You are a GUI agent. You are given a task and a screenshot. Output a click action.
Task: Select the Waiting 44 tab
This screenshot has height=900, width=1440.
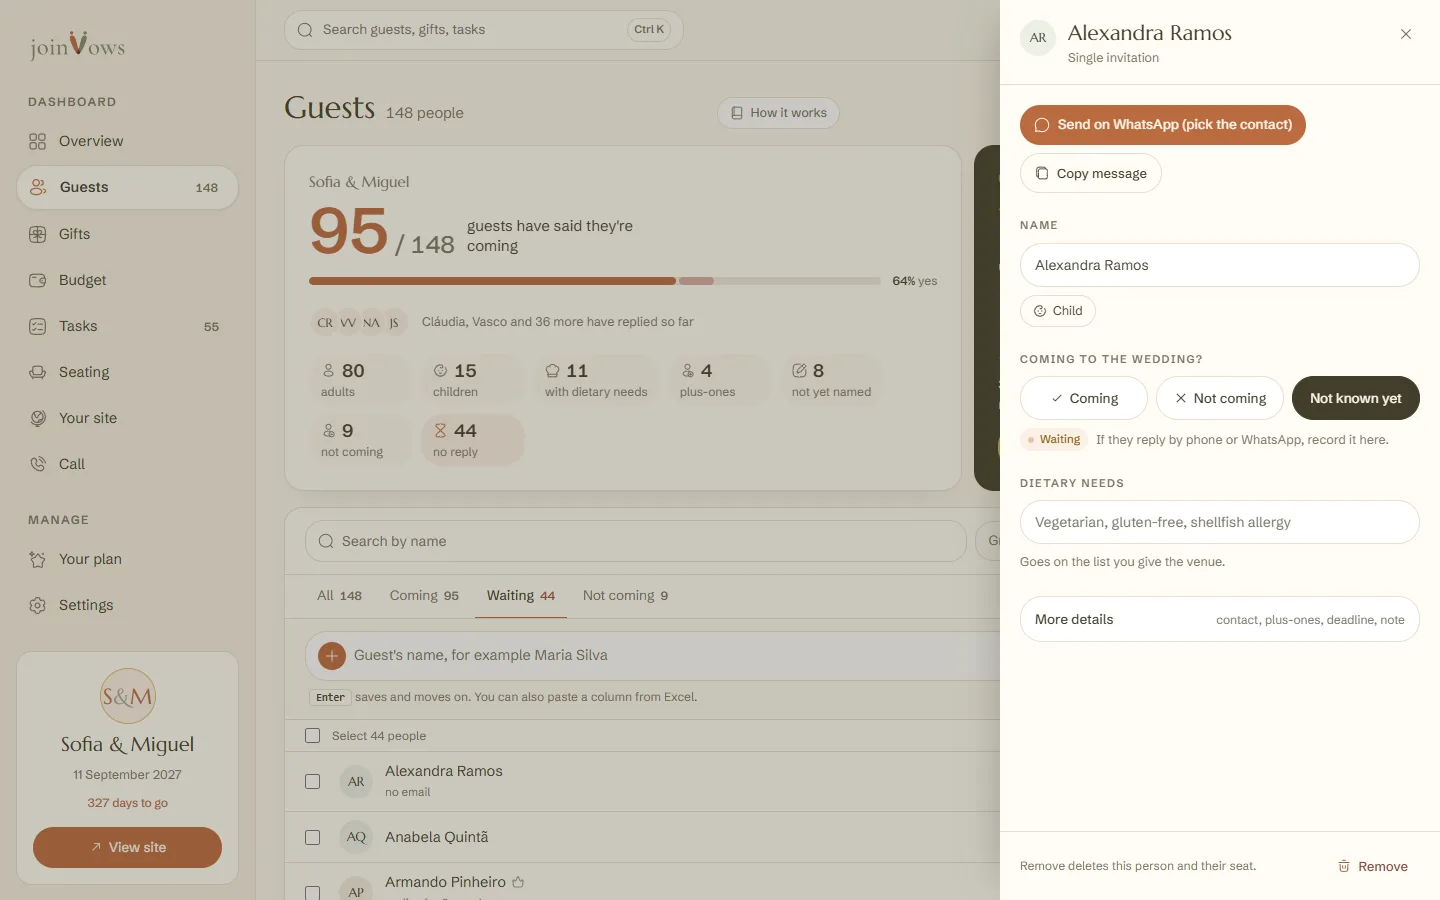(521, 595)
